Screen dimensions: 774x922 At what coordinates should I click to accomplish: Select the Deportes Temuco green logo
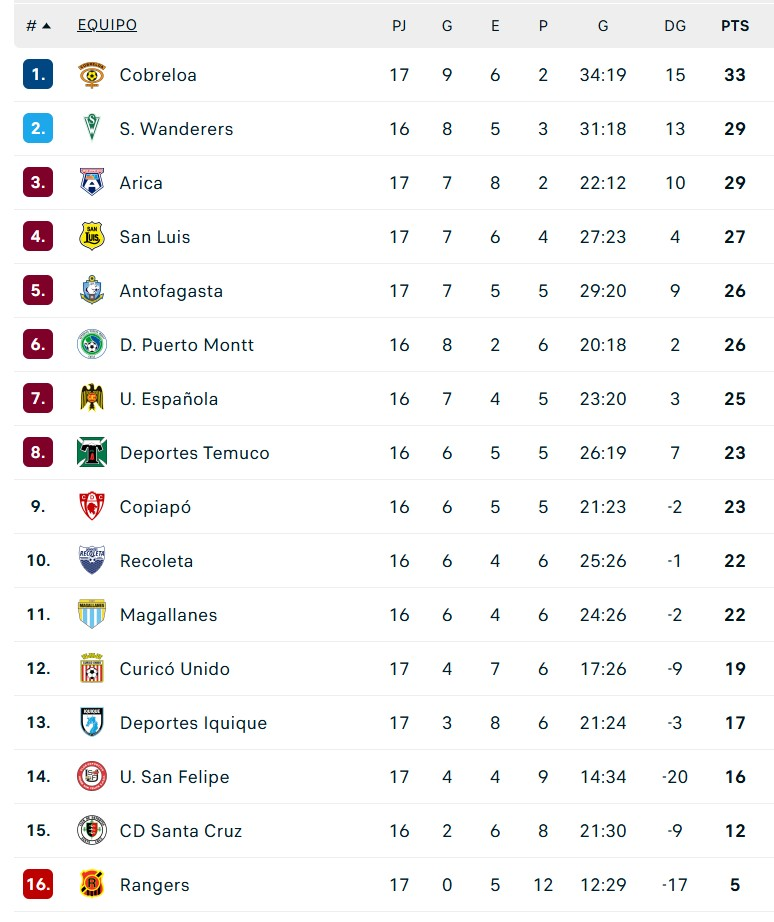coord(92,452)
